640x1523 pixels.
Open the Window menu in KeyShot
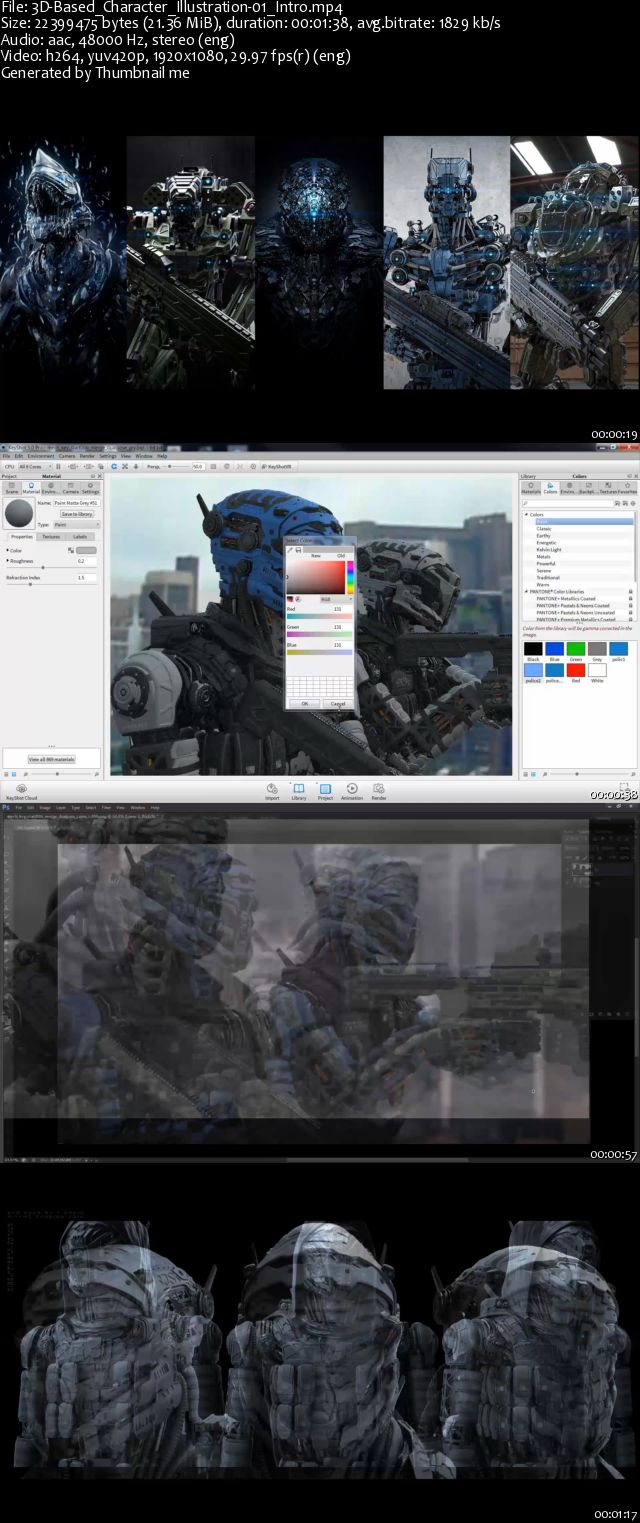[142, 456]
